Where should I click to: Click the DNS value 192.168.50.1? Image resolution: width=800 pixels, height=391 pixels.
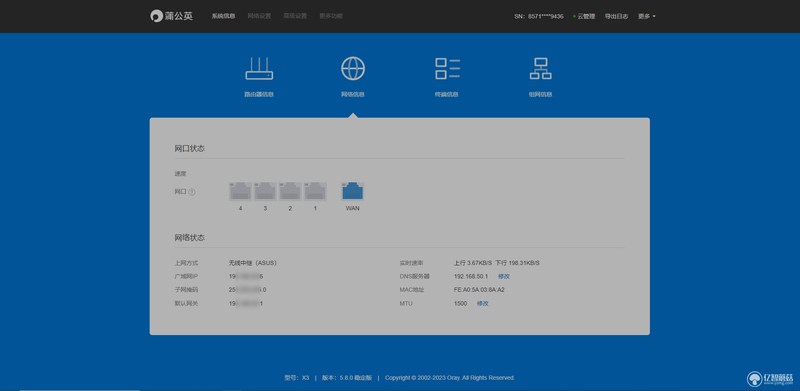pyautogui.click(x=471, y=277)
